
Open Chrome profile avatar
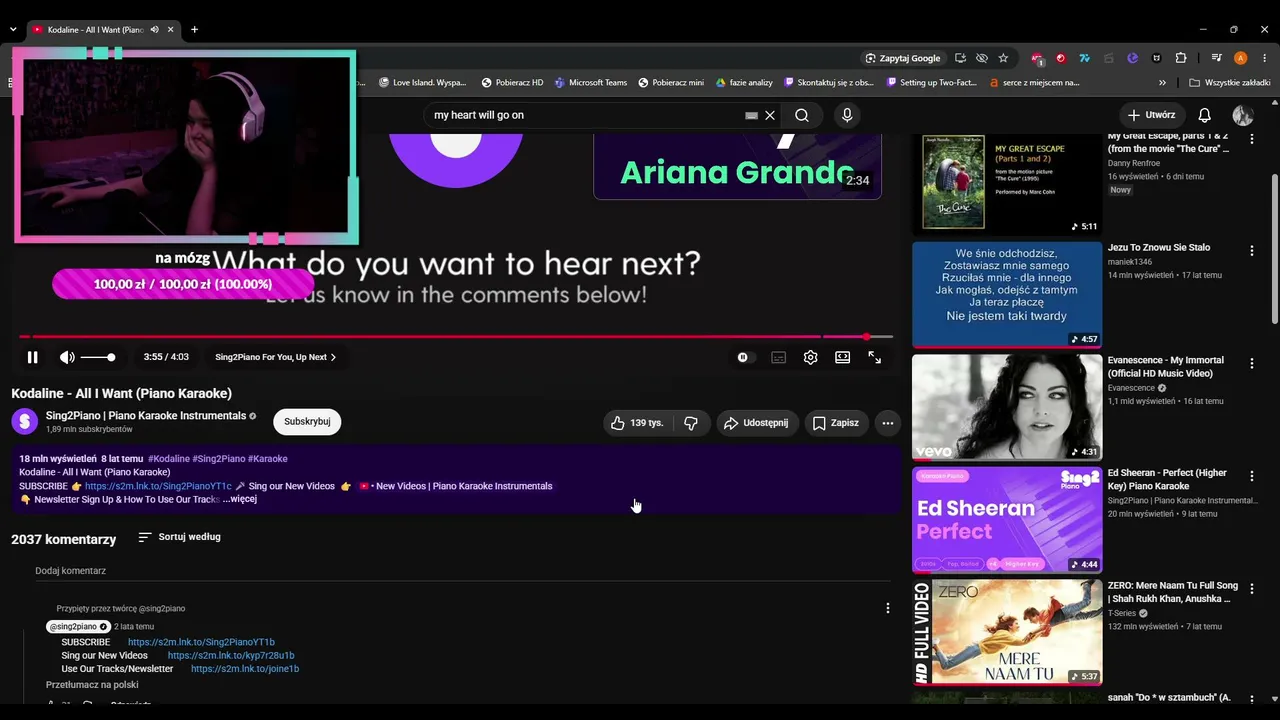pos(1241,58)
